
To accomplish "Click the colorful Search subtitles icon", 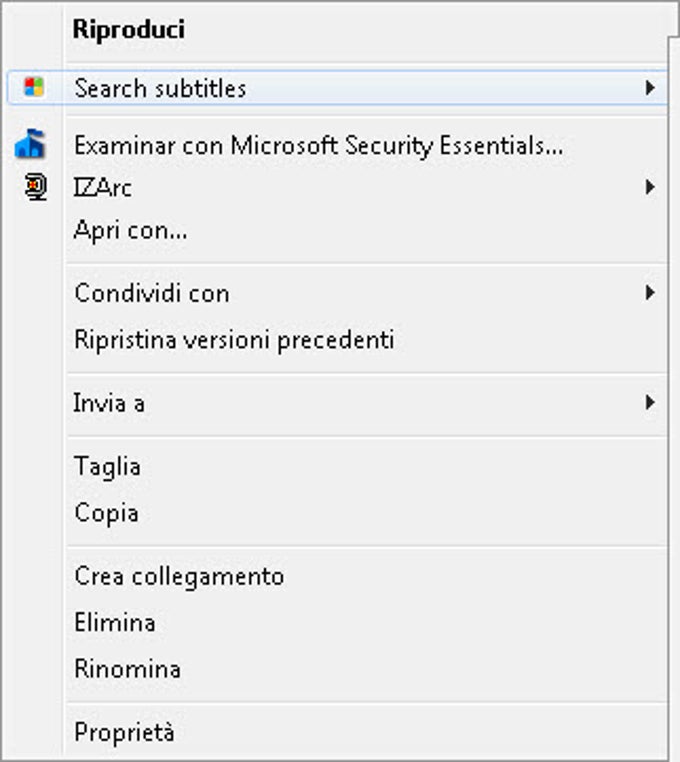I will coord(34,88).
